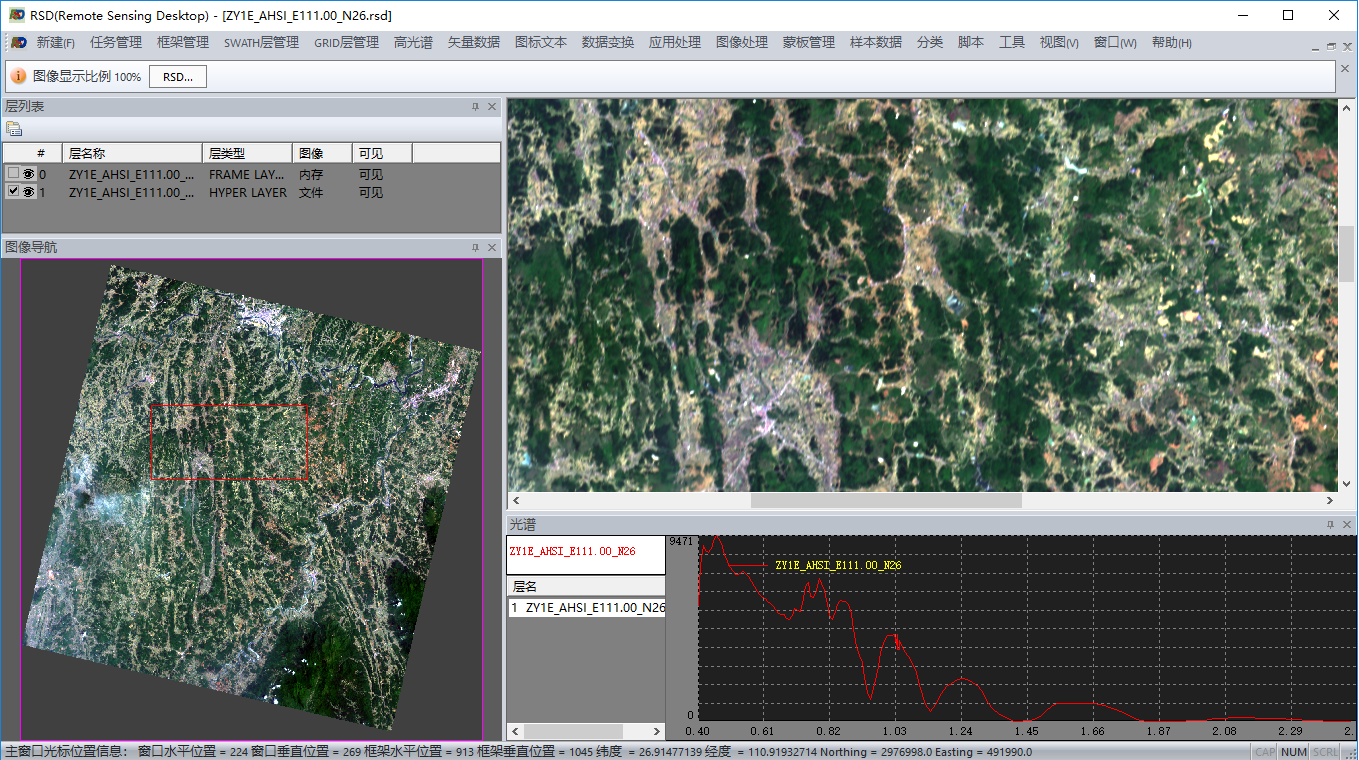Viewport: 1359px width, 760px height.
Task: Expand the 新建(F) menu
Action: click(56, 43)
